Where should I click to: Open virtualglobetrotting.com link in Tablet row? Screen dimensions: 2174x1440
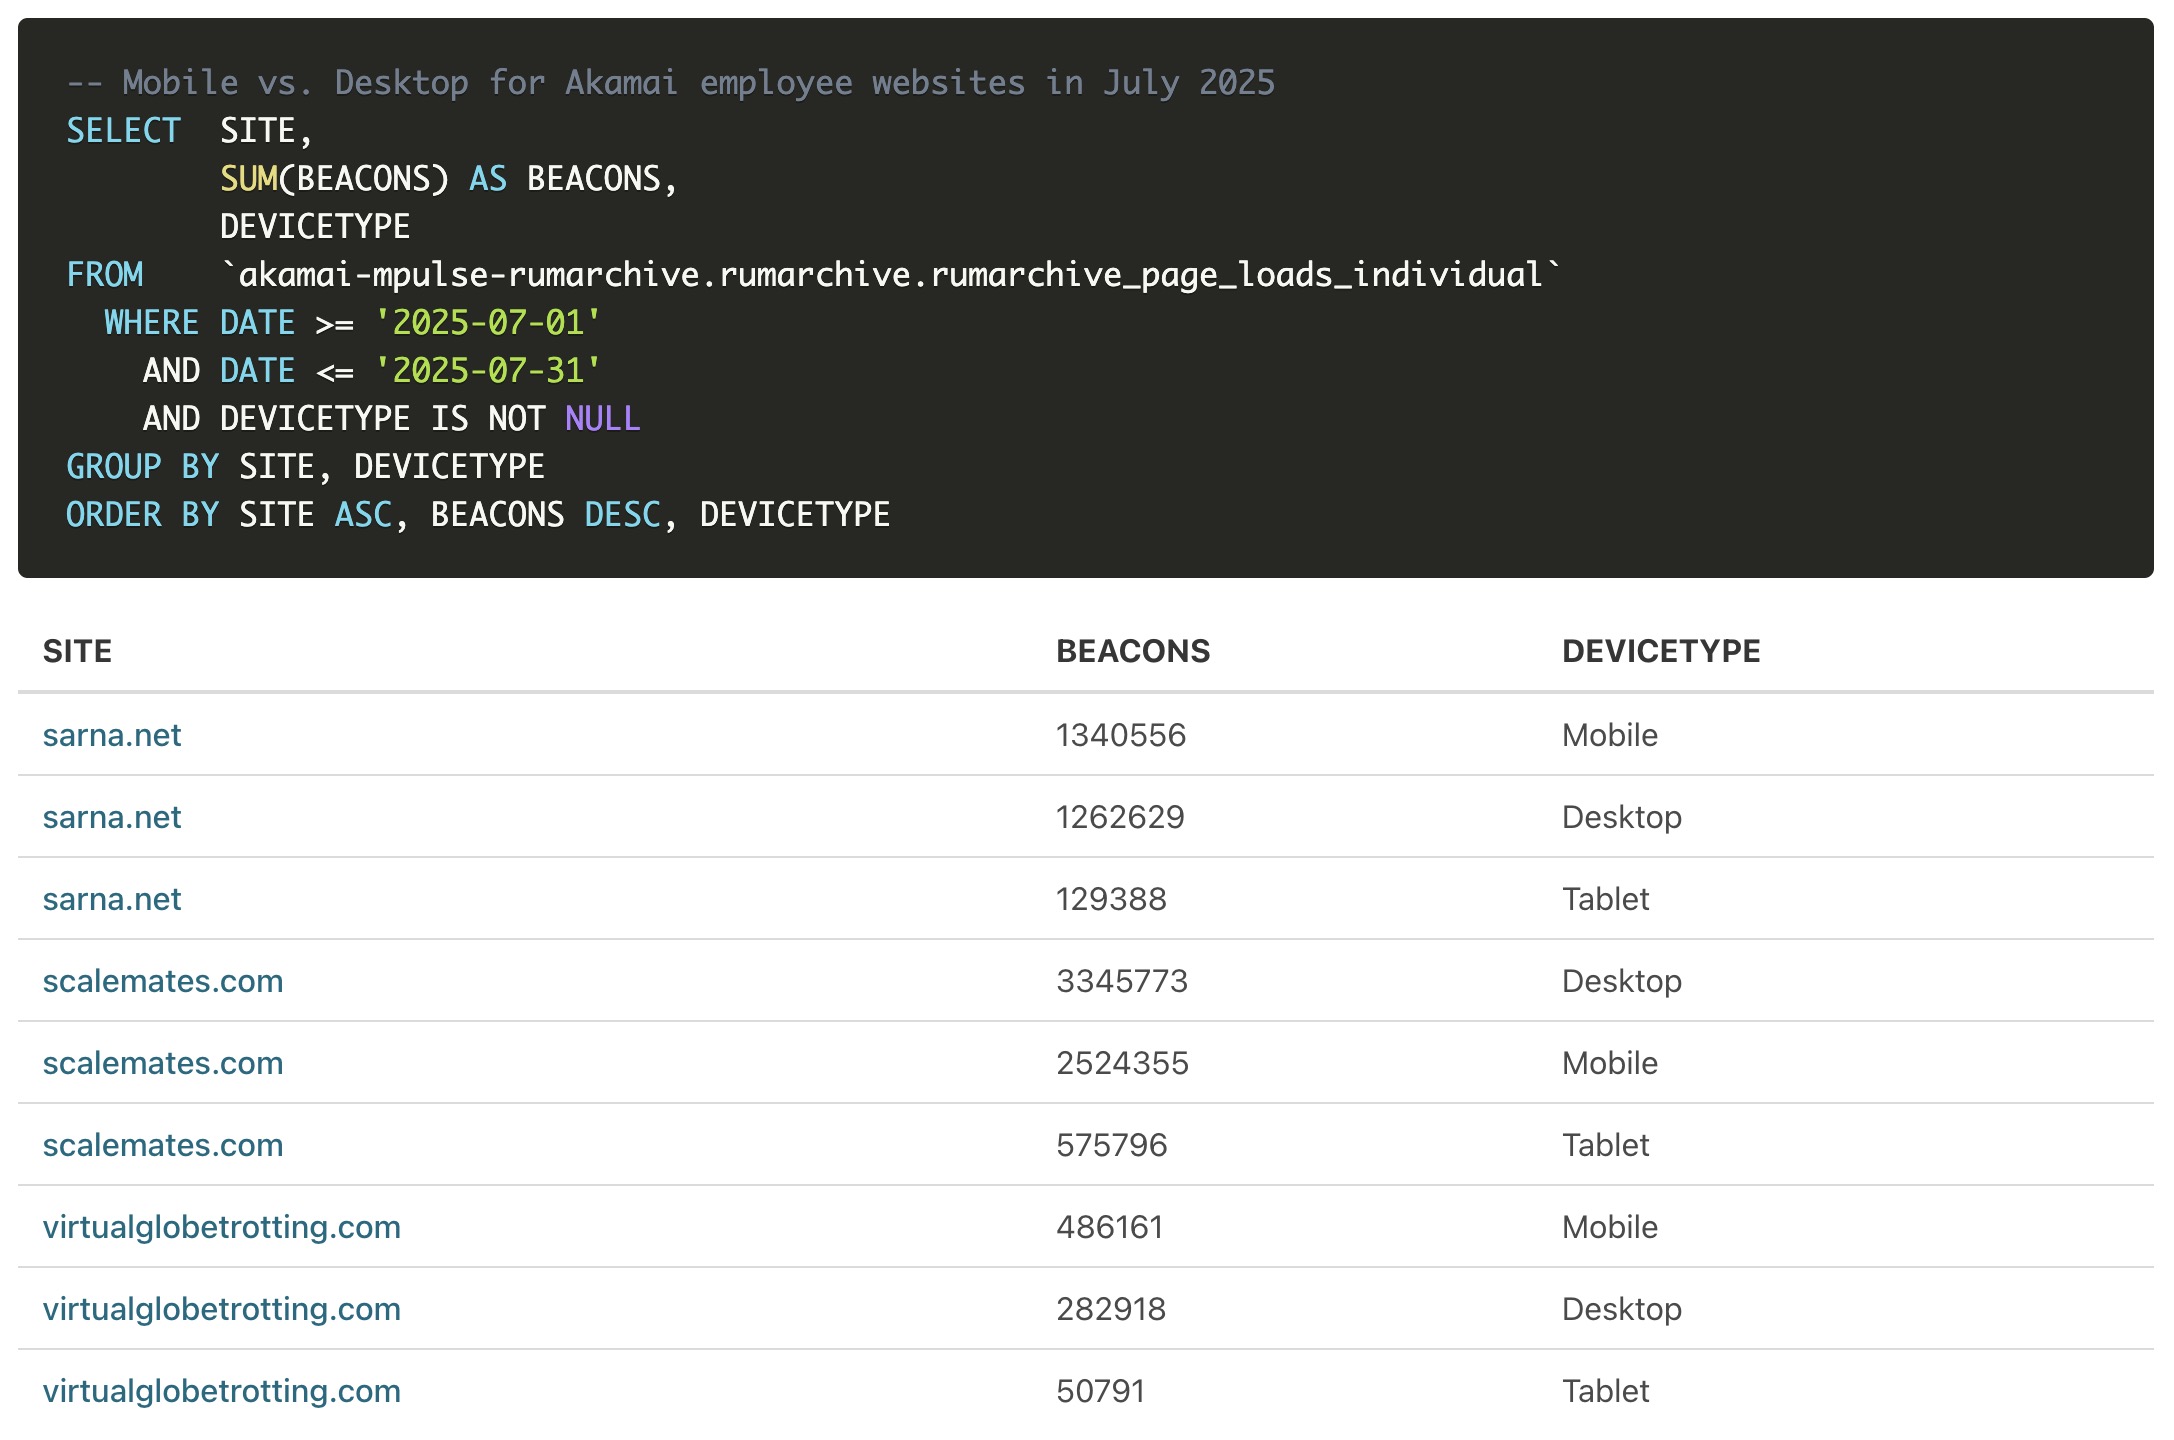(221, 1391)
